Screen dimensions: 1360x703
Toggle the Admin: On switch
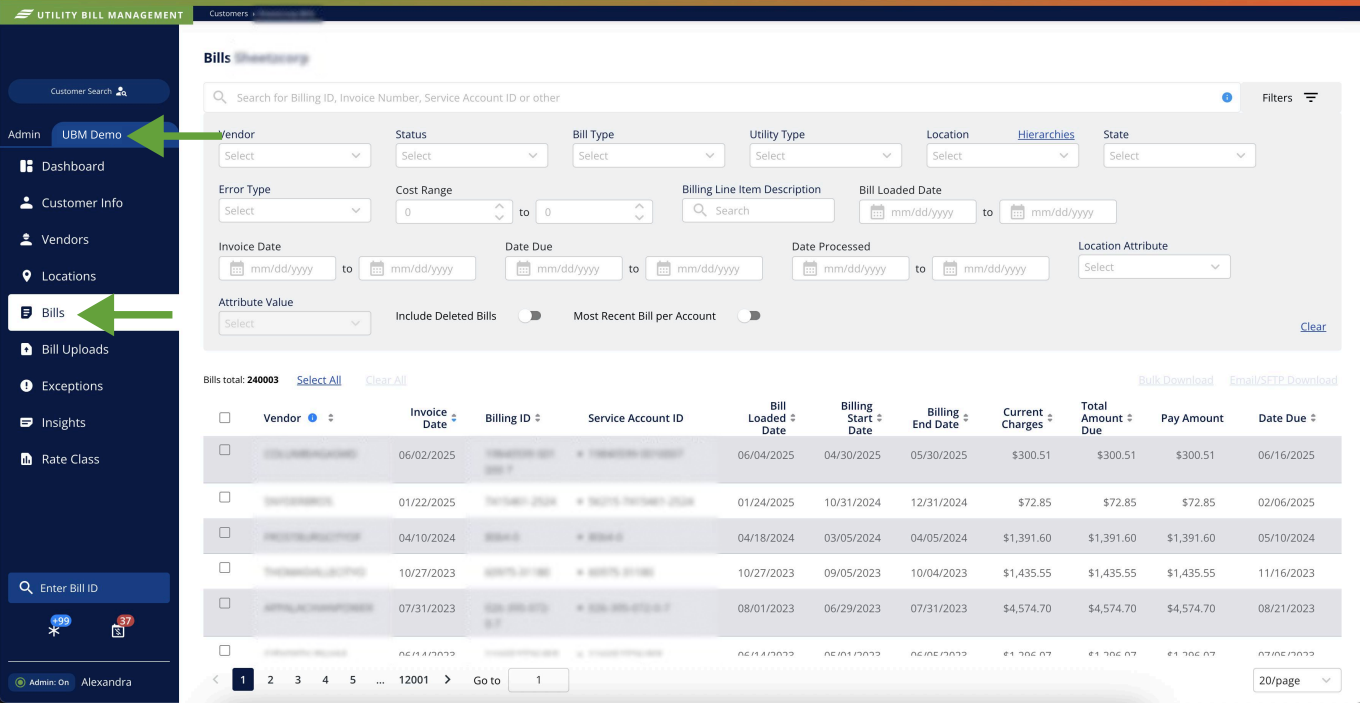(41, 682)
